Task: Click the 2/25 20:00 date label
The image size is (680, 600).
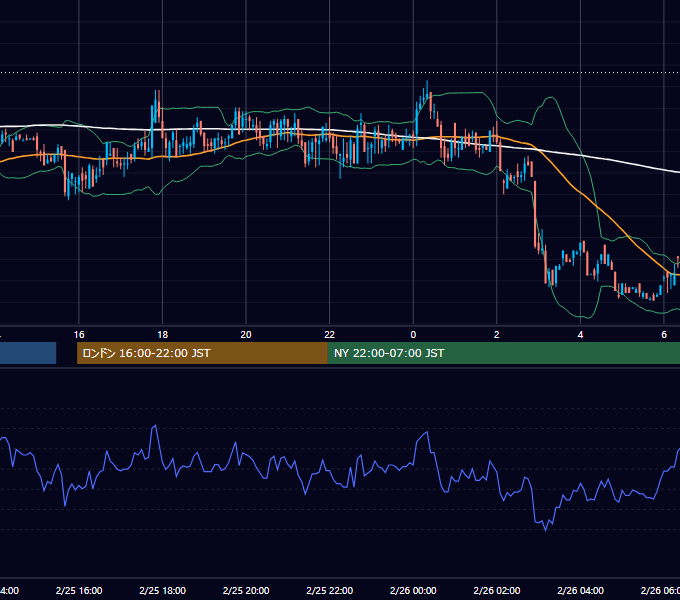Action: pyautogui.click(x=246, y=590)
